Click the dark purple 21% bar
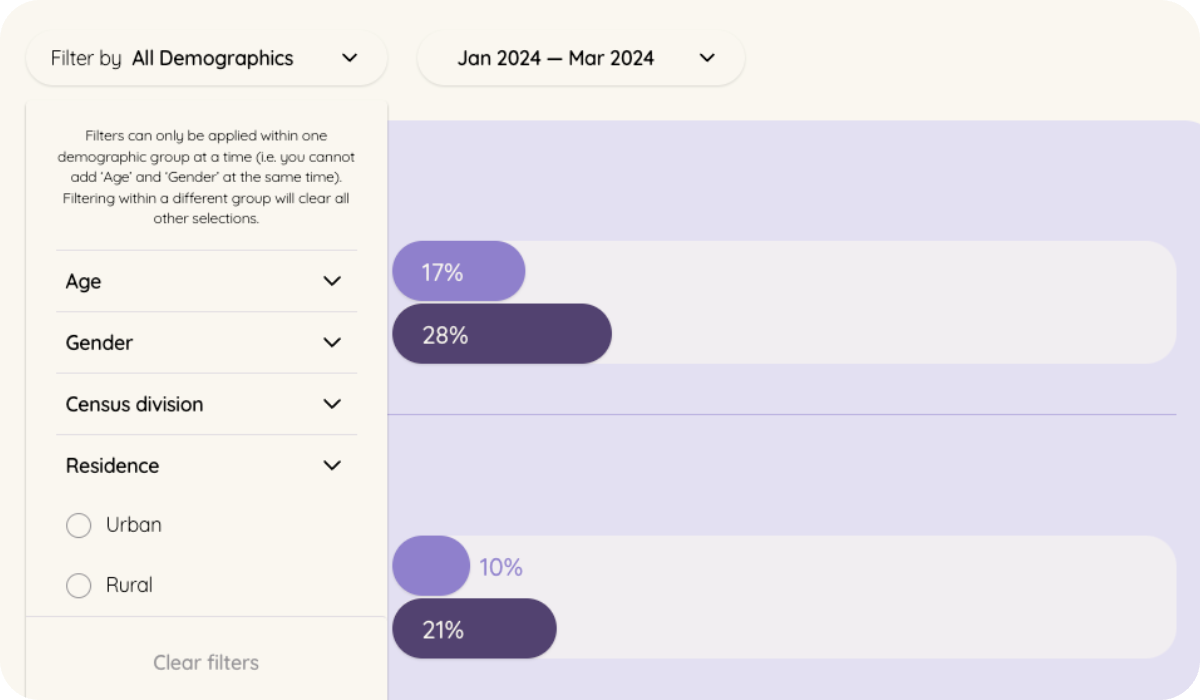 tap(474, 629)
